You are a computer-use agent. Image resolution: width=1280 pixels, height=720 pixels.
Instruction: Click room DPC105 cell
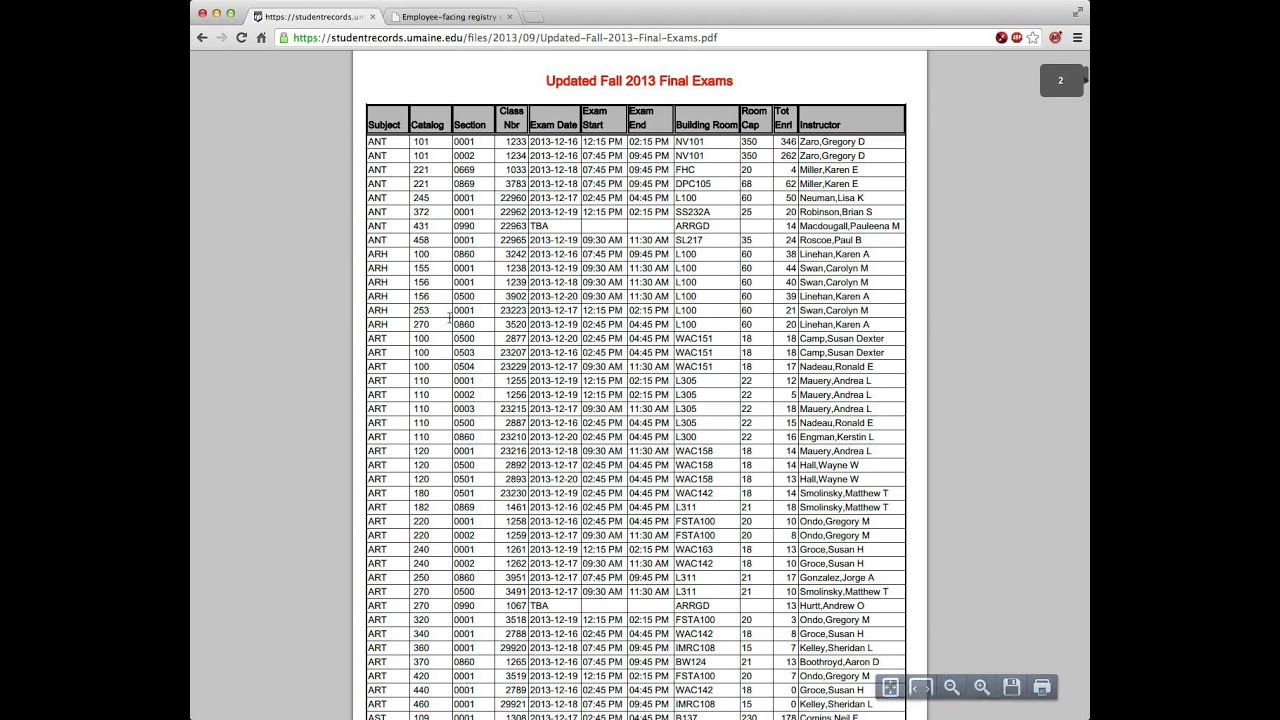pyautogui.click(x=693, y=184)
